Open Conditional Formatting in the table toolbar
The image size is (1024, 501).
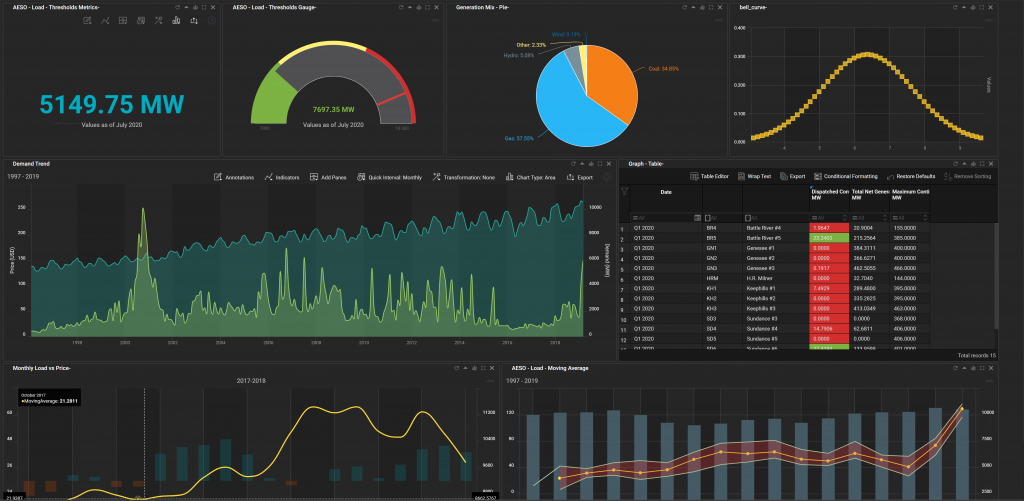846,176
